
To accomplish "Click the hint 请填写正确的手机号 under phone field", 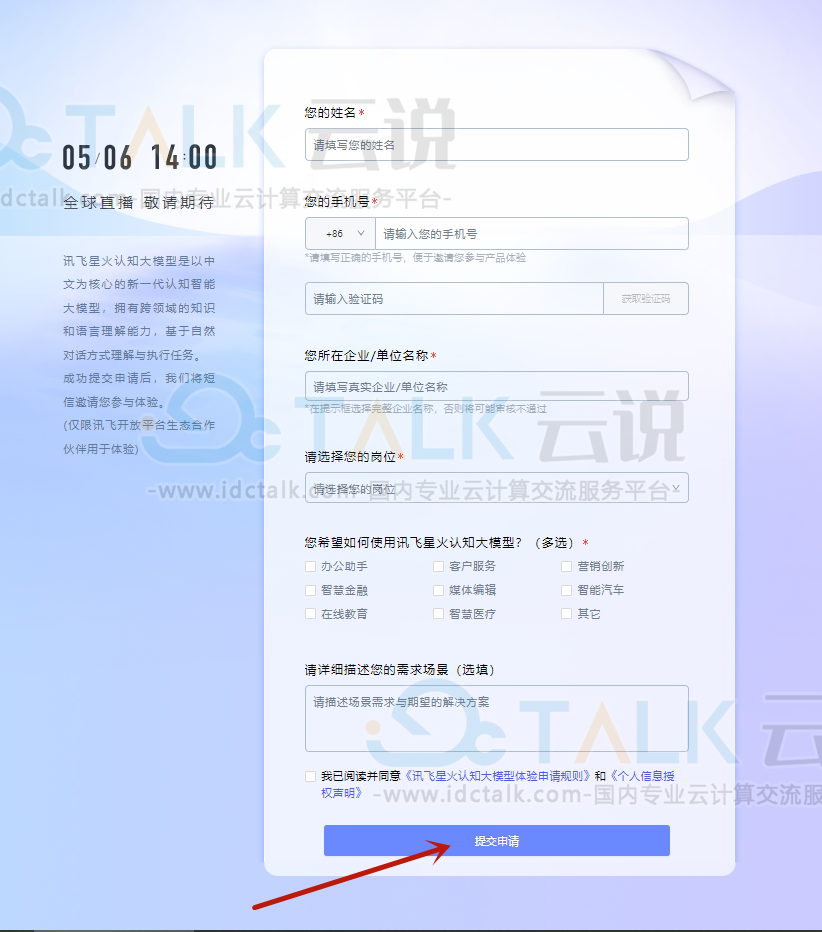I will (x=415, y=257).
